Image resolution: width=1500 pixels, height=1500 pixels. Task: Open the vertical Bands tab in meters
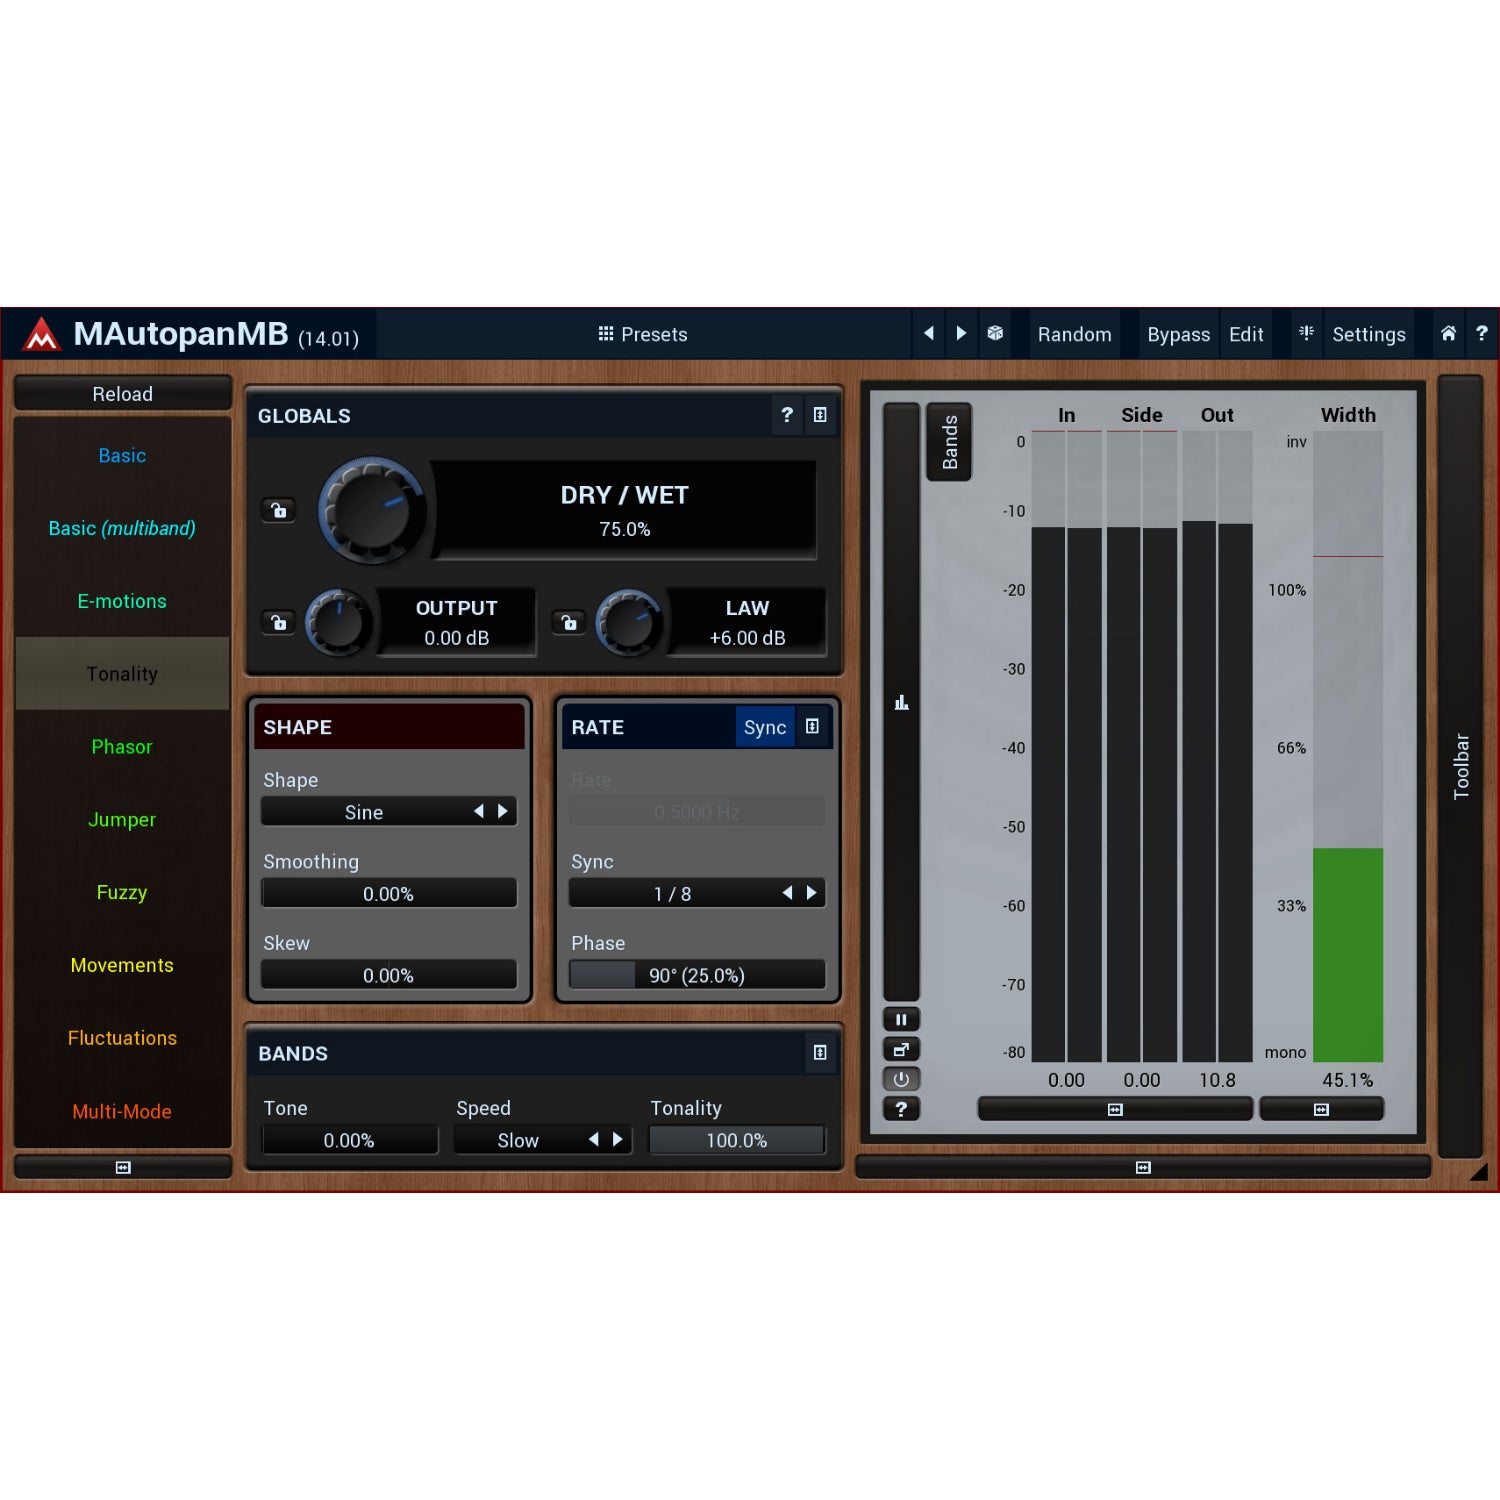pos(949,442)
